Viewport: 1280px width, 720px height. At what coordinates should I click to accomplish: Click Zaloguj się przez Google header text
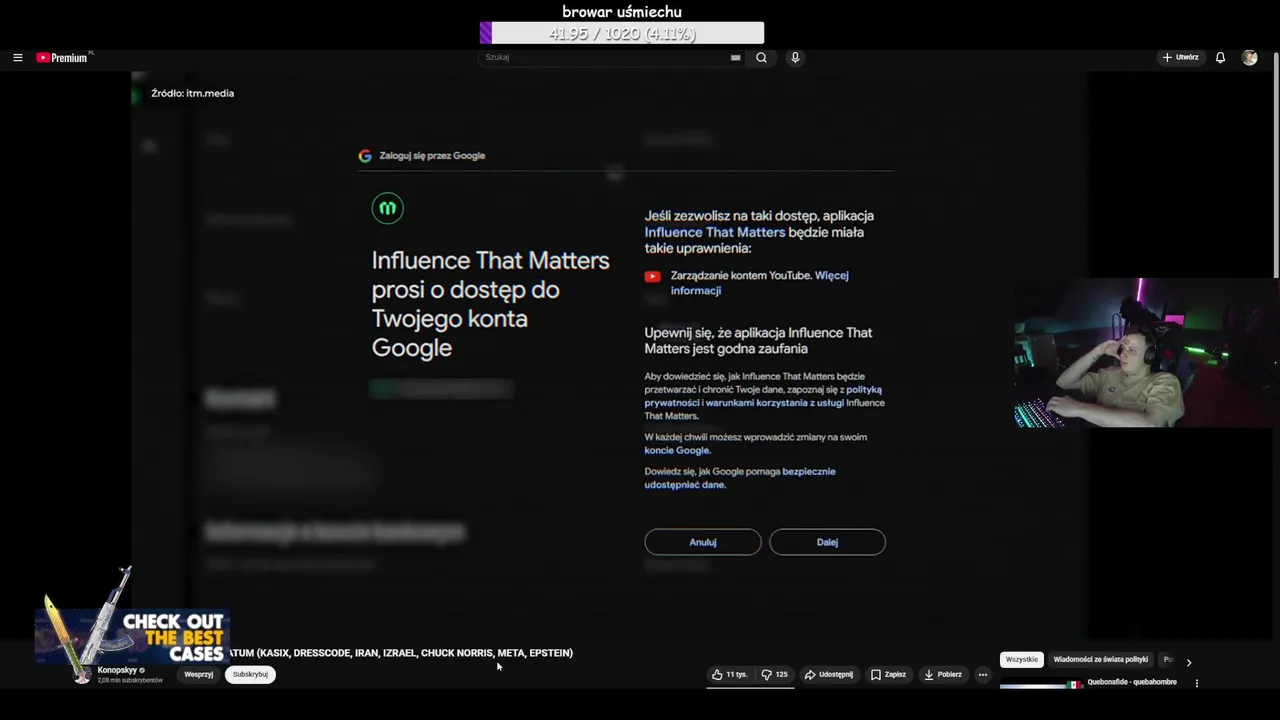432,156
